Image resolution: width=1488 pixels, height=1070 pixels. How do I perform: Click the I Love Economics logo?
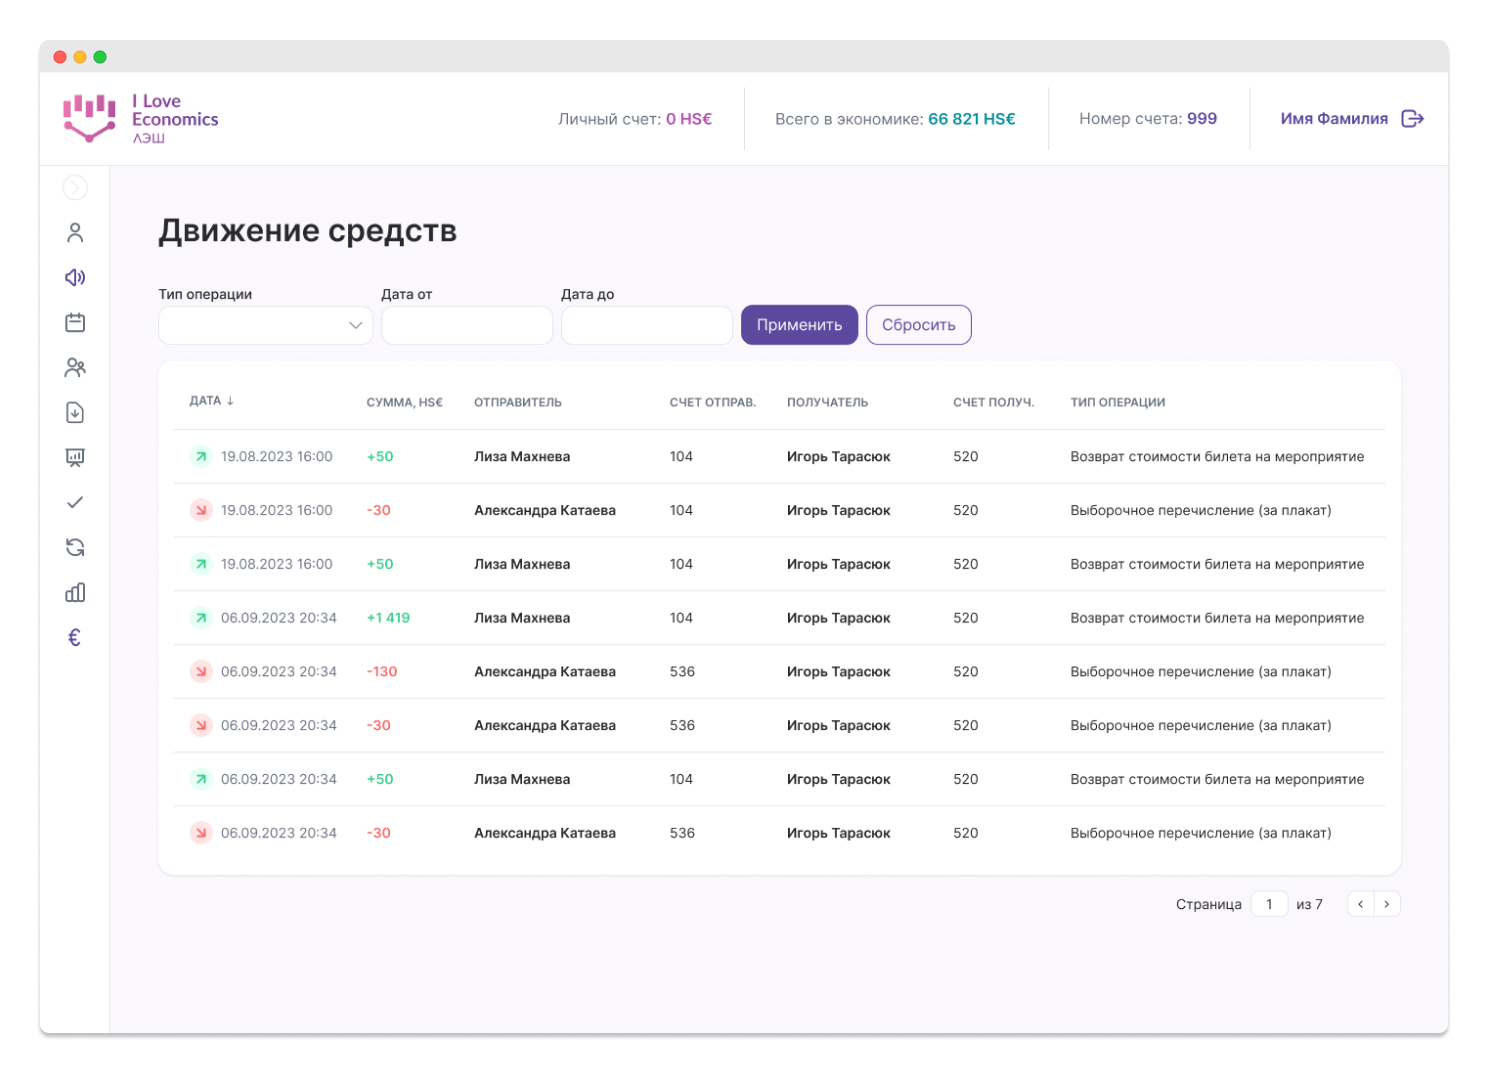140,119
